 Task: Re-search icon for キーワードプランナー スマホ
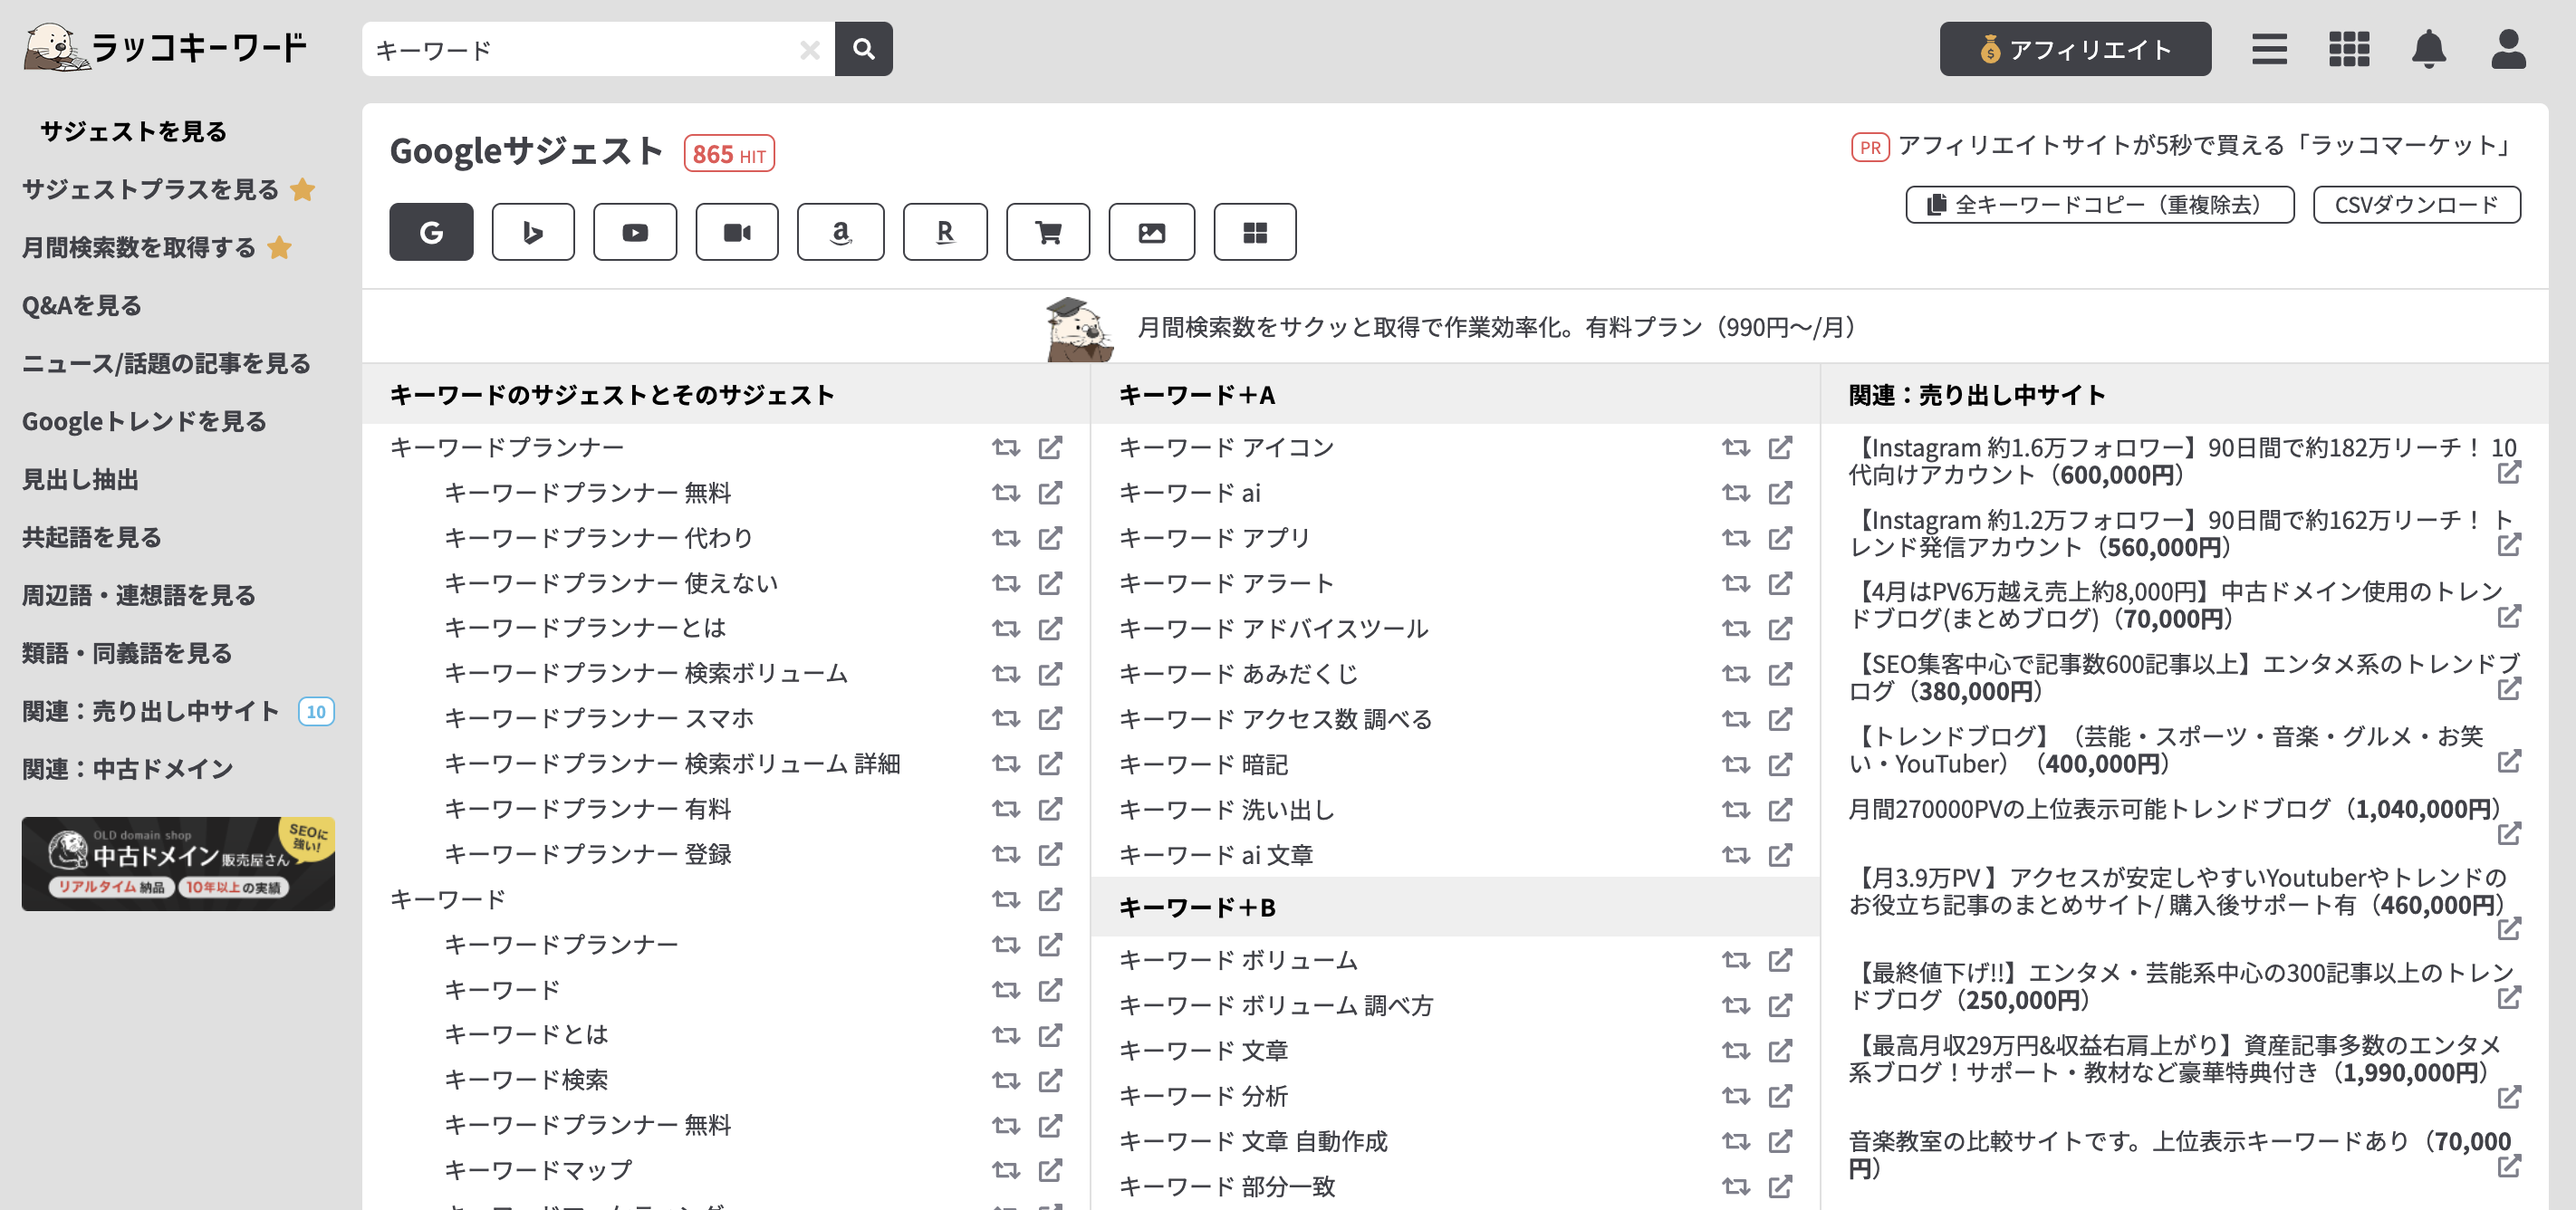[x=1006, y=718]
